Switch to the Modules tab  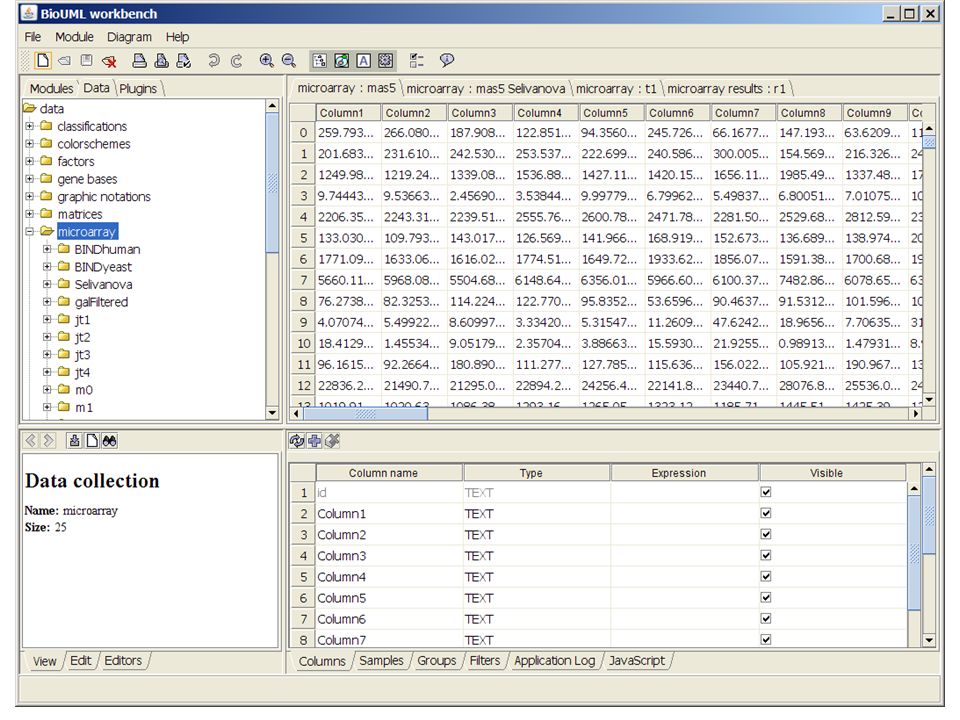[x=51, y=88]
